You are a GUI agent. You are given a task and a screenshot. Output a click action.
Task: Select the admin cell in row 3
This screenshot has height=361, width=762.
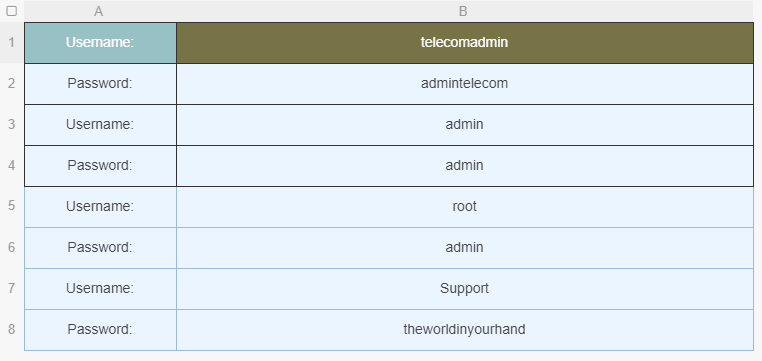[x=465, y=124]
